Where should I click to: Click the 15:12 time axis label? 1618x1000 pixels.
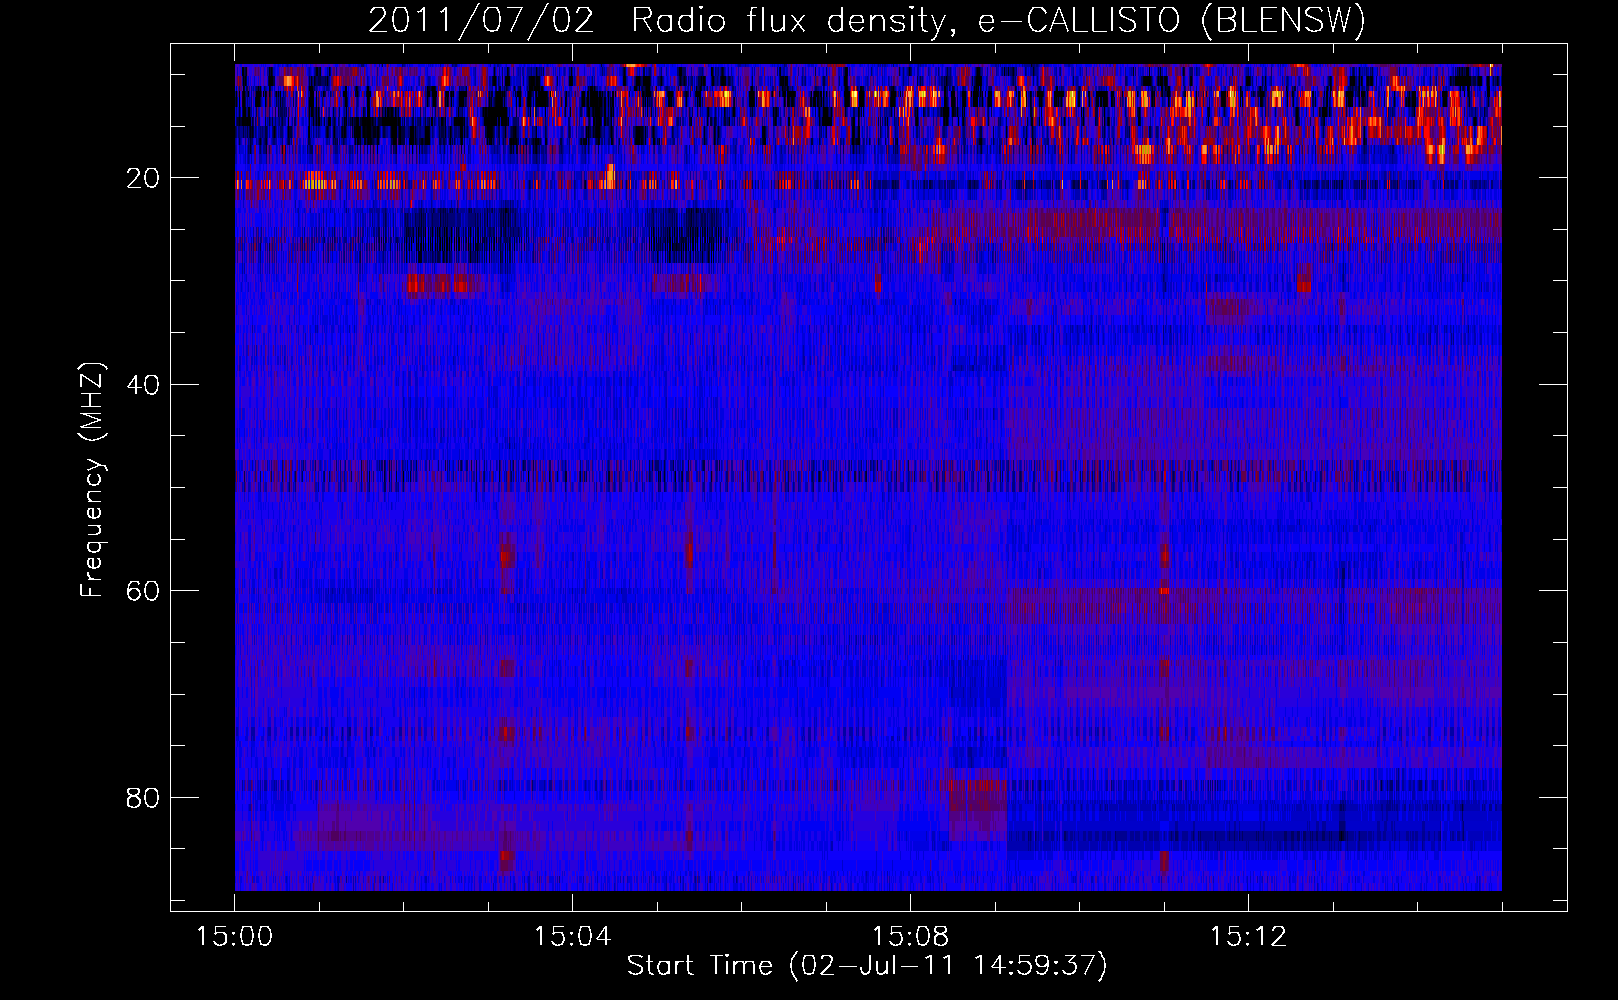pyautogui.click(x=1248, y=937)
